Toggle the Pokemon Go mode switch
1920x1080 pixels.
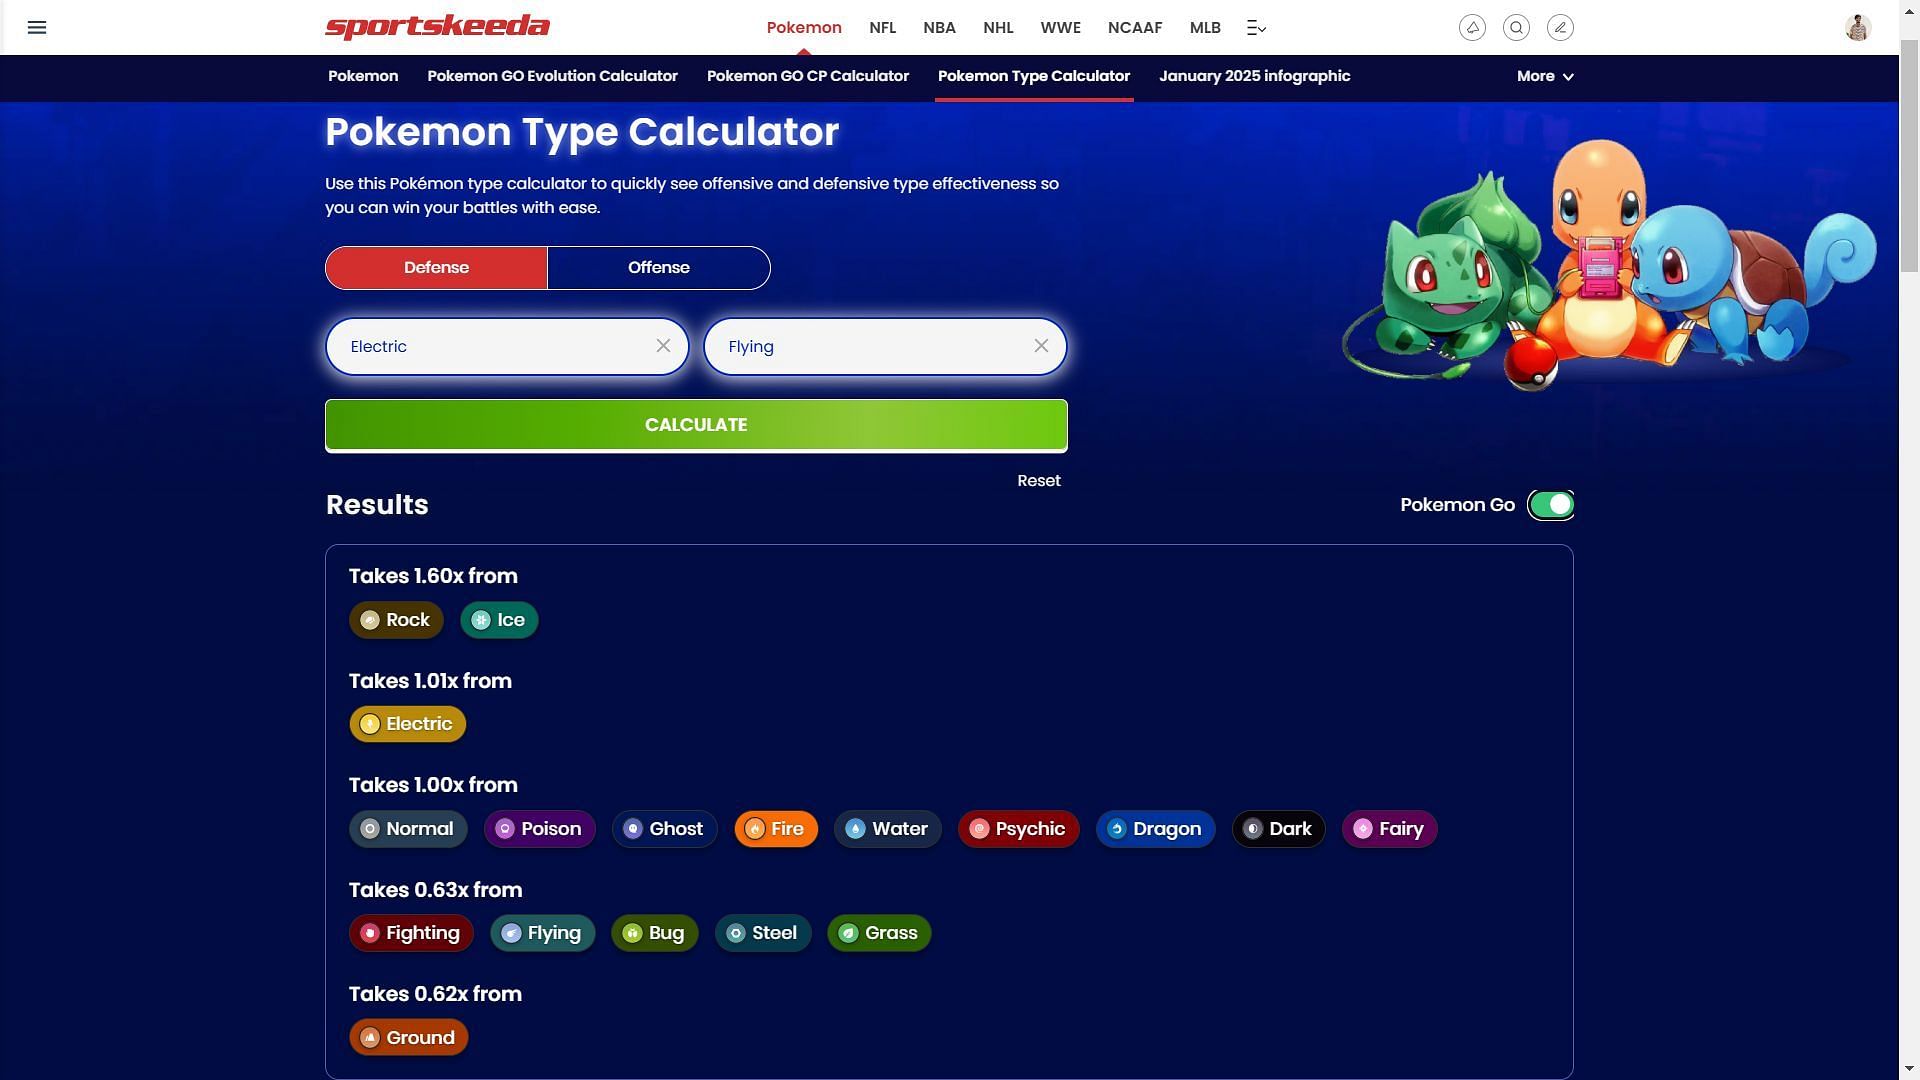1551,502
